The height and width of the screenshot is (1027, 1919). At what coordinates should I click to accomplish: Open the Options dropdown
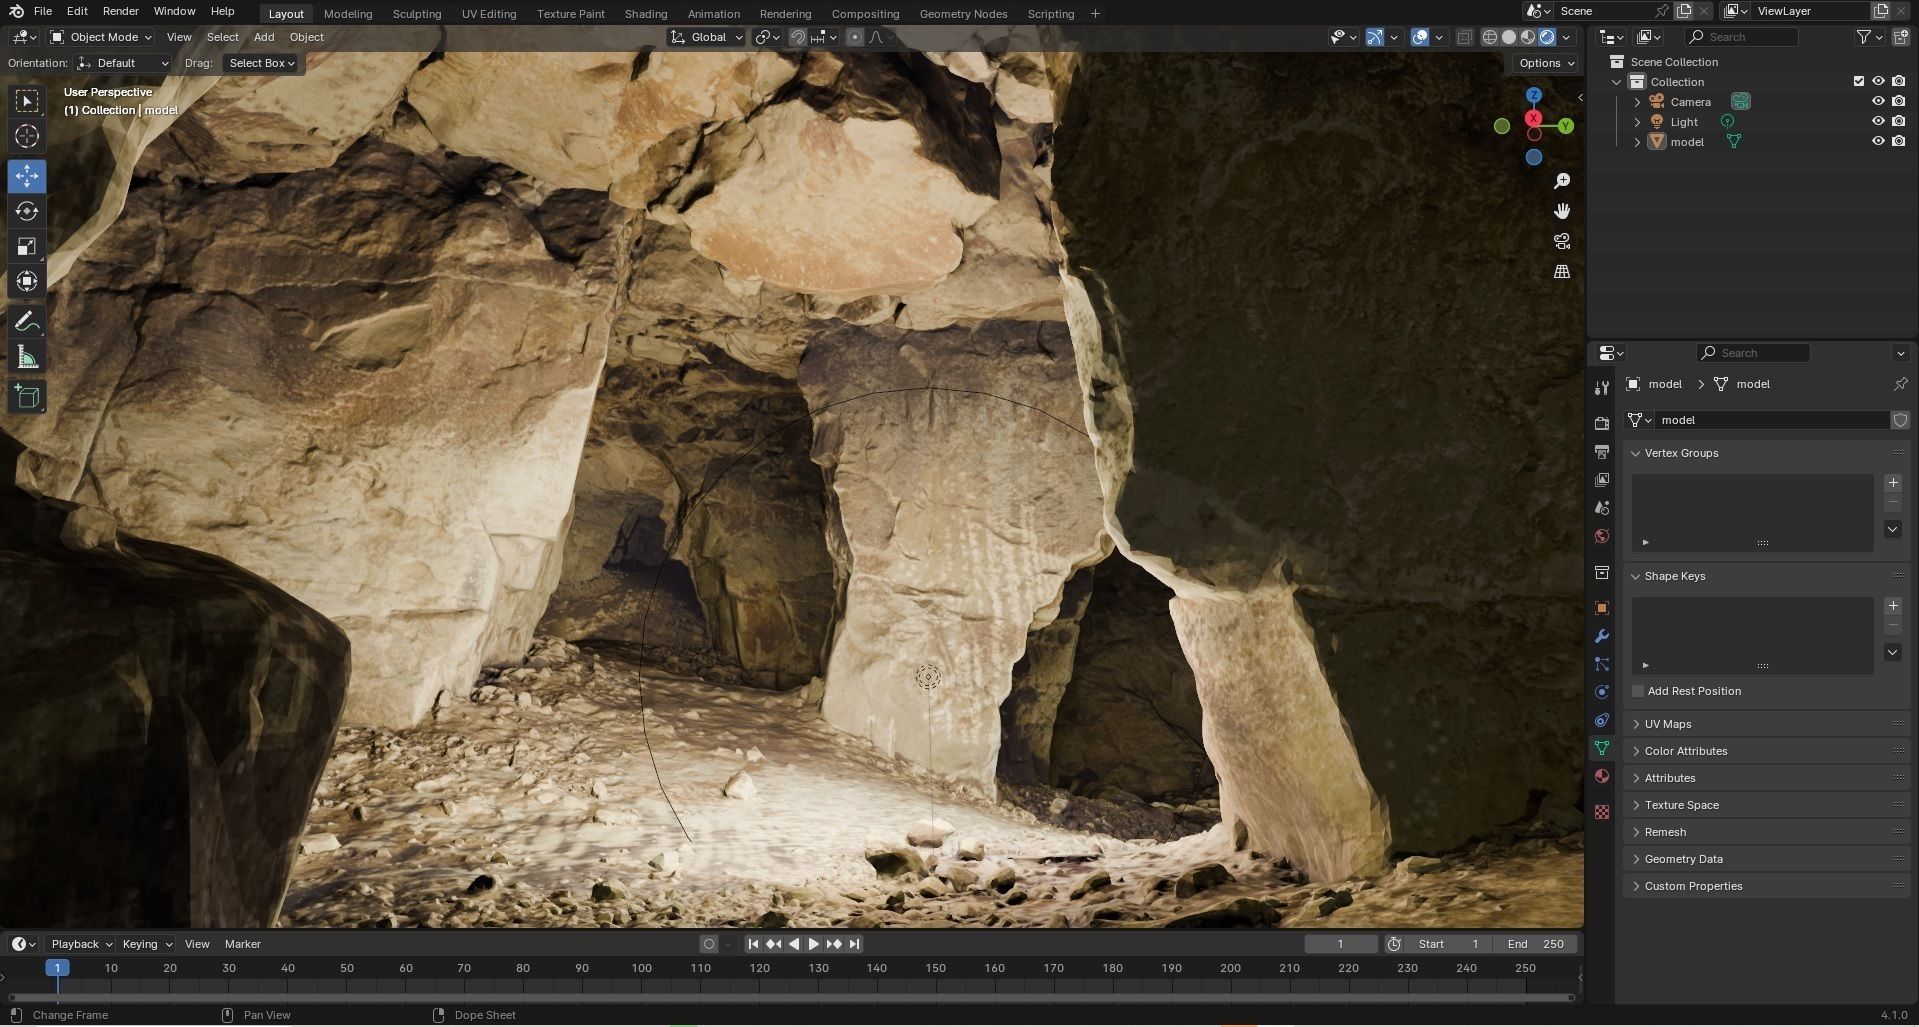point(1546,63)
